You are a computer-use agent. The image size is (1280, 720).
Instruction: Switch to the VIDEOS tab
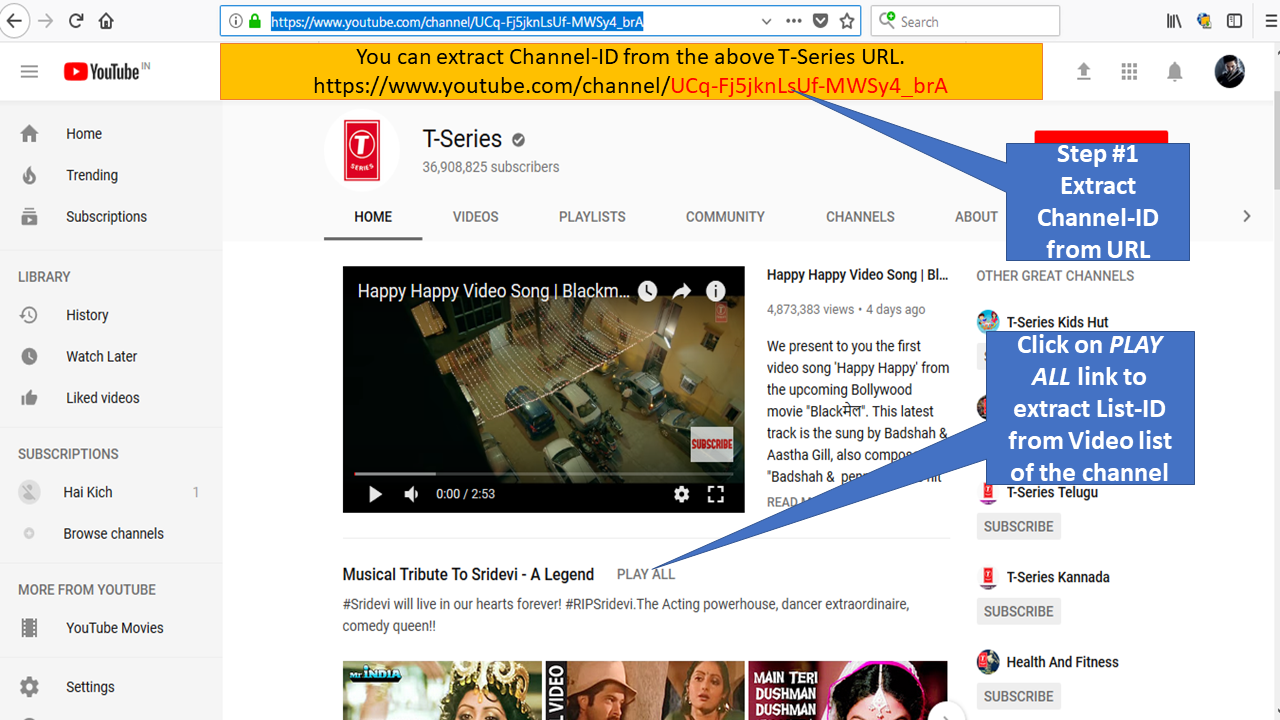click(475, 217)
